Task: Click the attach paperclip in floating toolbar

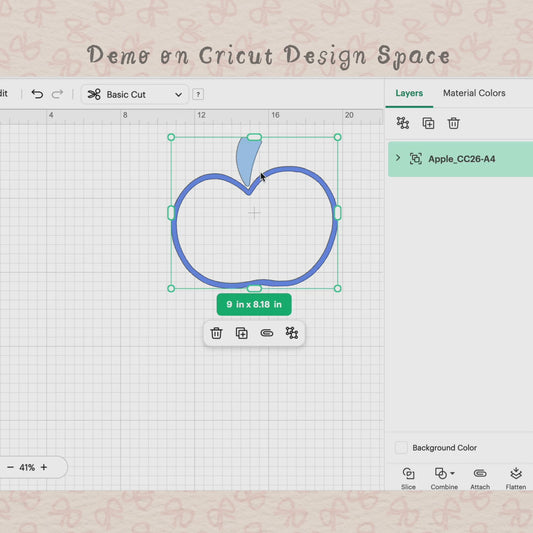Action: (267, 333)
